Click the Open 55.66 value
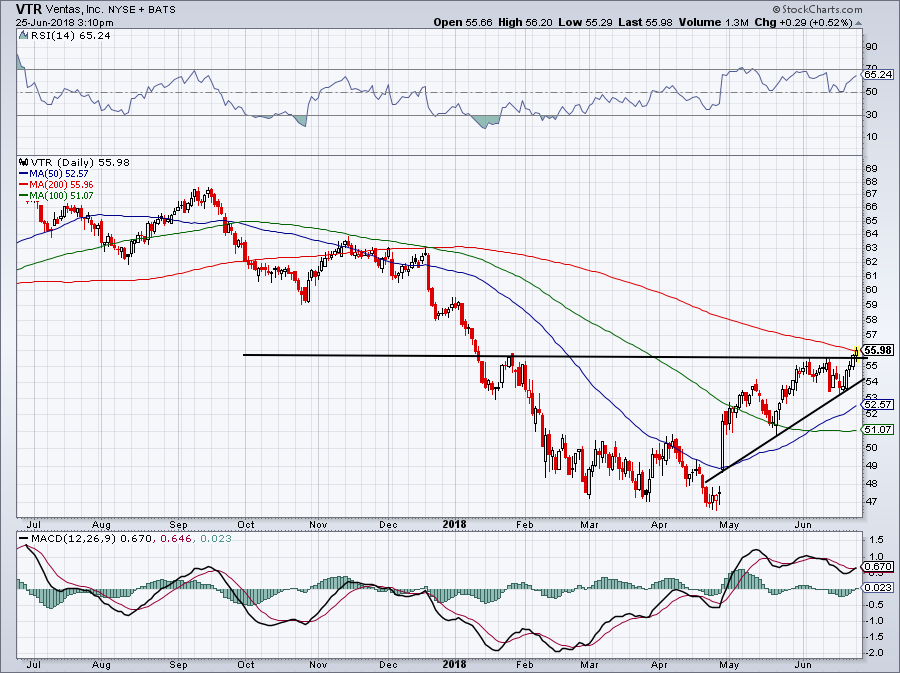The height and width of the screenshot is (673, 900). [x=463, y=22]
